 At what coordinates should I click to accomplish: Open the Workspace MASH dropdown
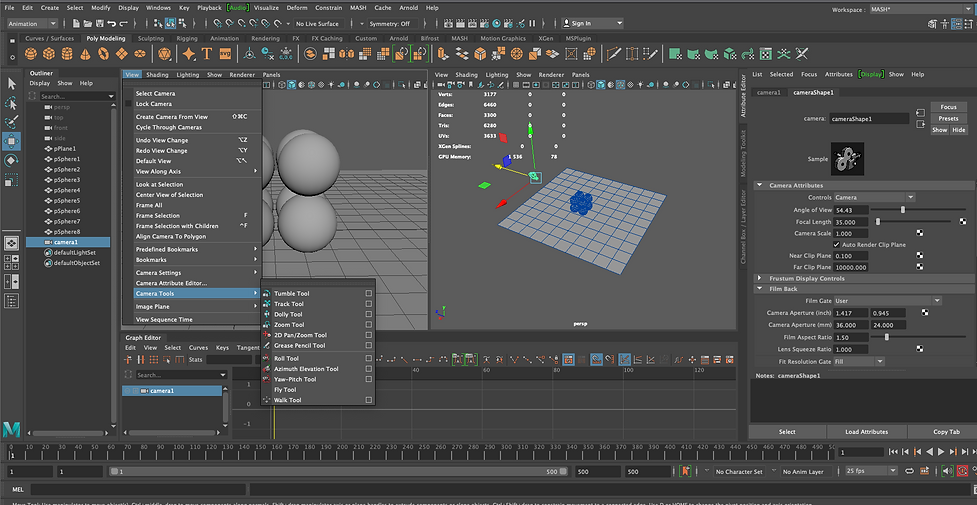coord(921,9)
